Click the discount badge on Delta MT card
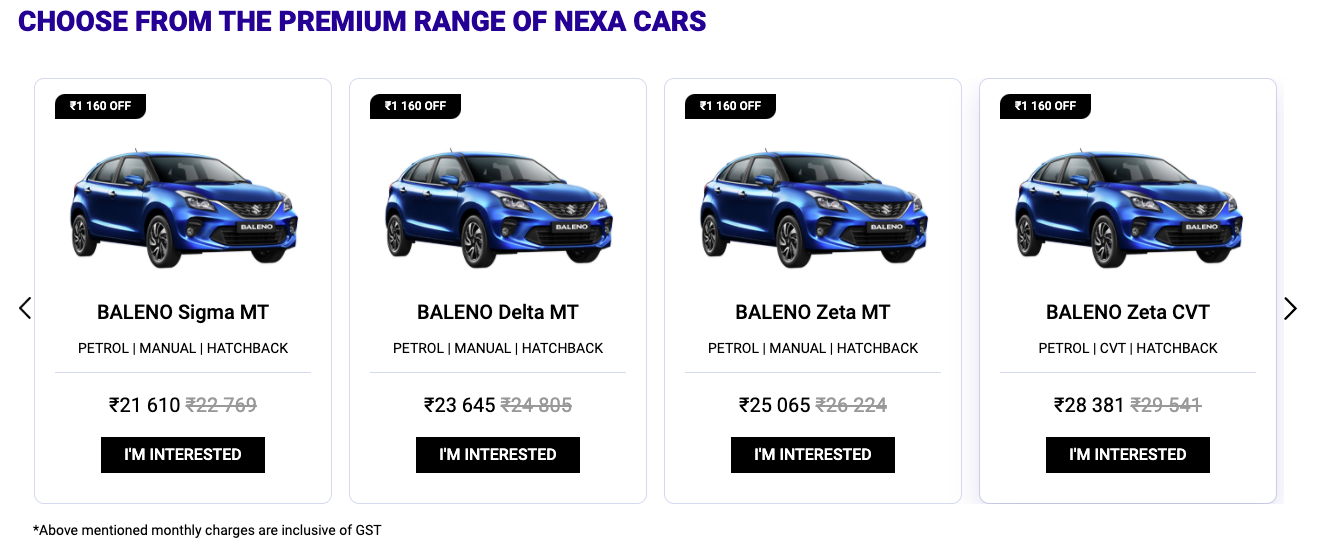Viewport: 1329px width, 553px height. [x=415, y=106]
